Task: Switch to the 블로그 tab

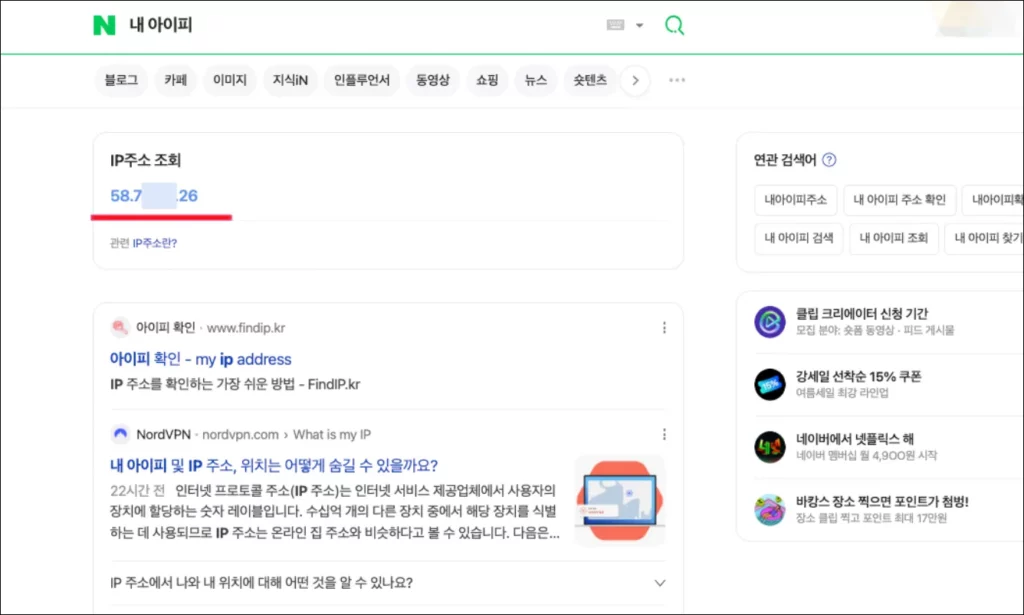Action: click(121, 80)
